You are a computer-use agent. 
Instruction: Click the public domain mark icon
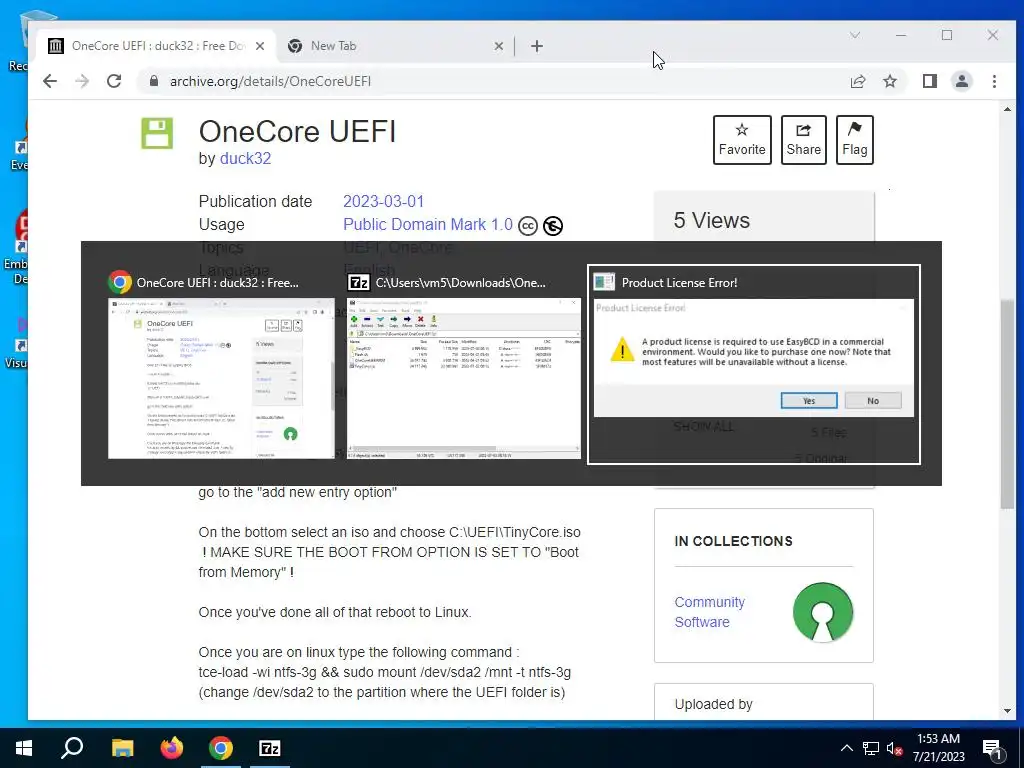pos(552,226)
